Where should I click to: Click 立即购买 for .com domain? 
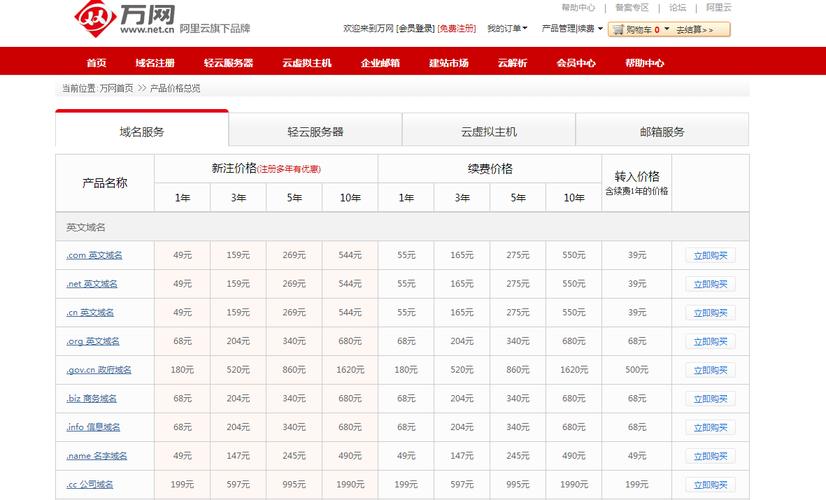pos(710,256)
